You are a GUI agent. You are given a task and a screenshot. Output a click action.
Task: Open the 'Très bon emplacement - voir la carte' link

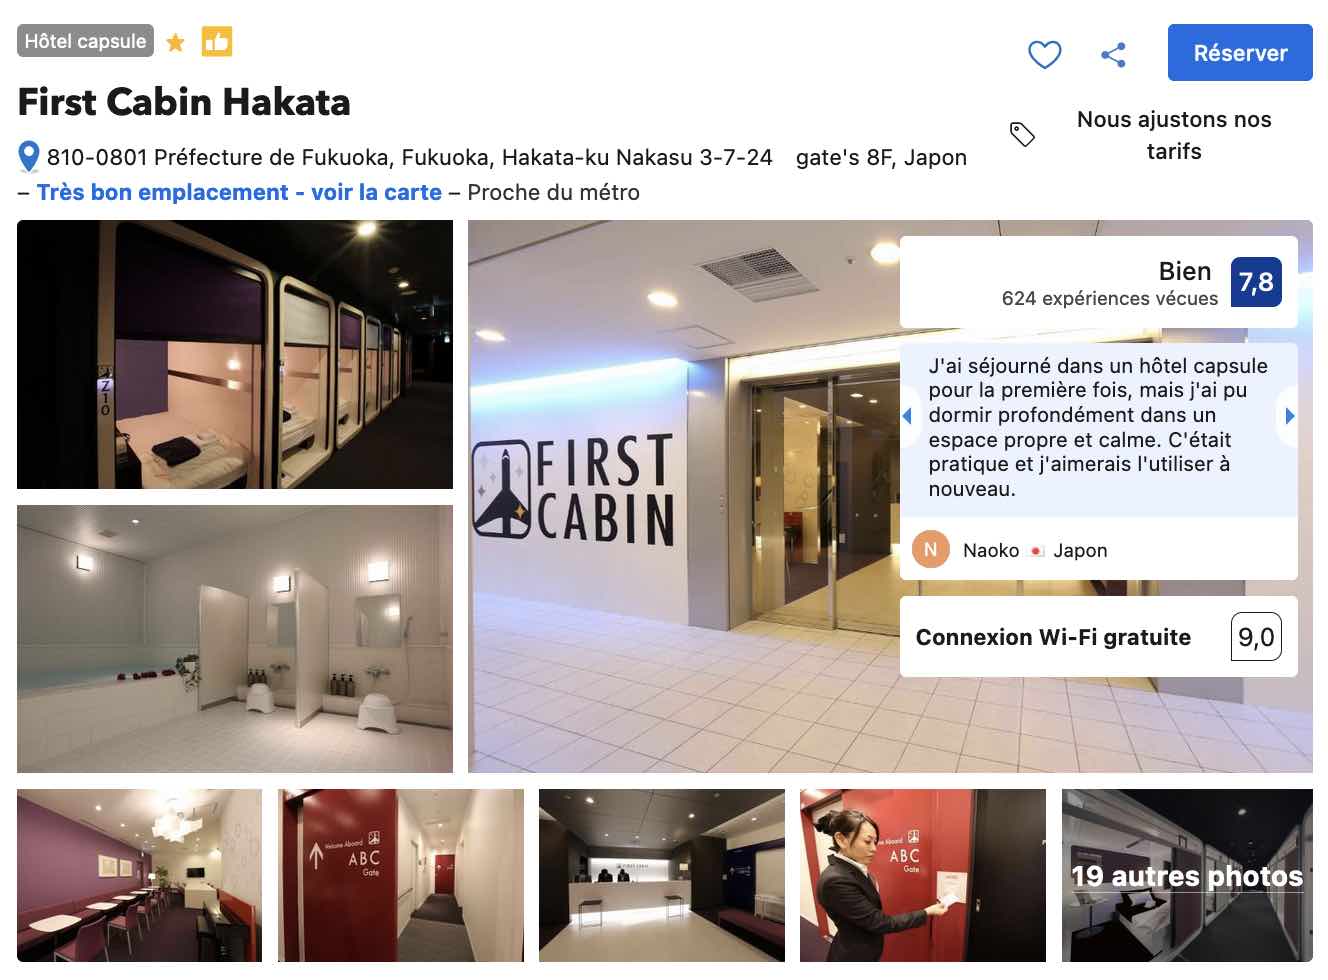pos(239,192)
